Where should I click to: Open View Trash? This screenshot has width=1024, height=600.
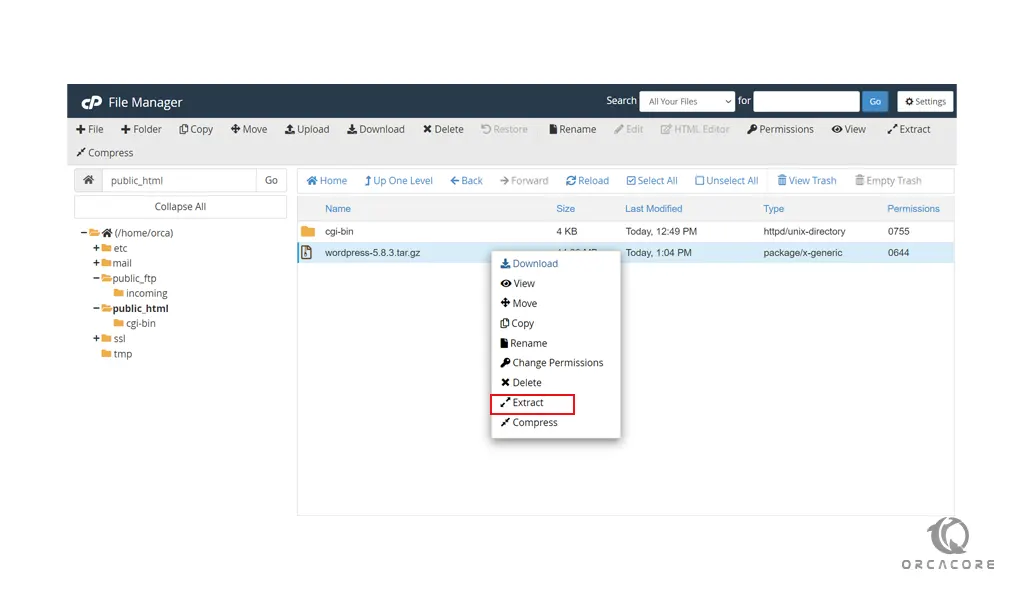click(807, 181)
